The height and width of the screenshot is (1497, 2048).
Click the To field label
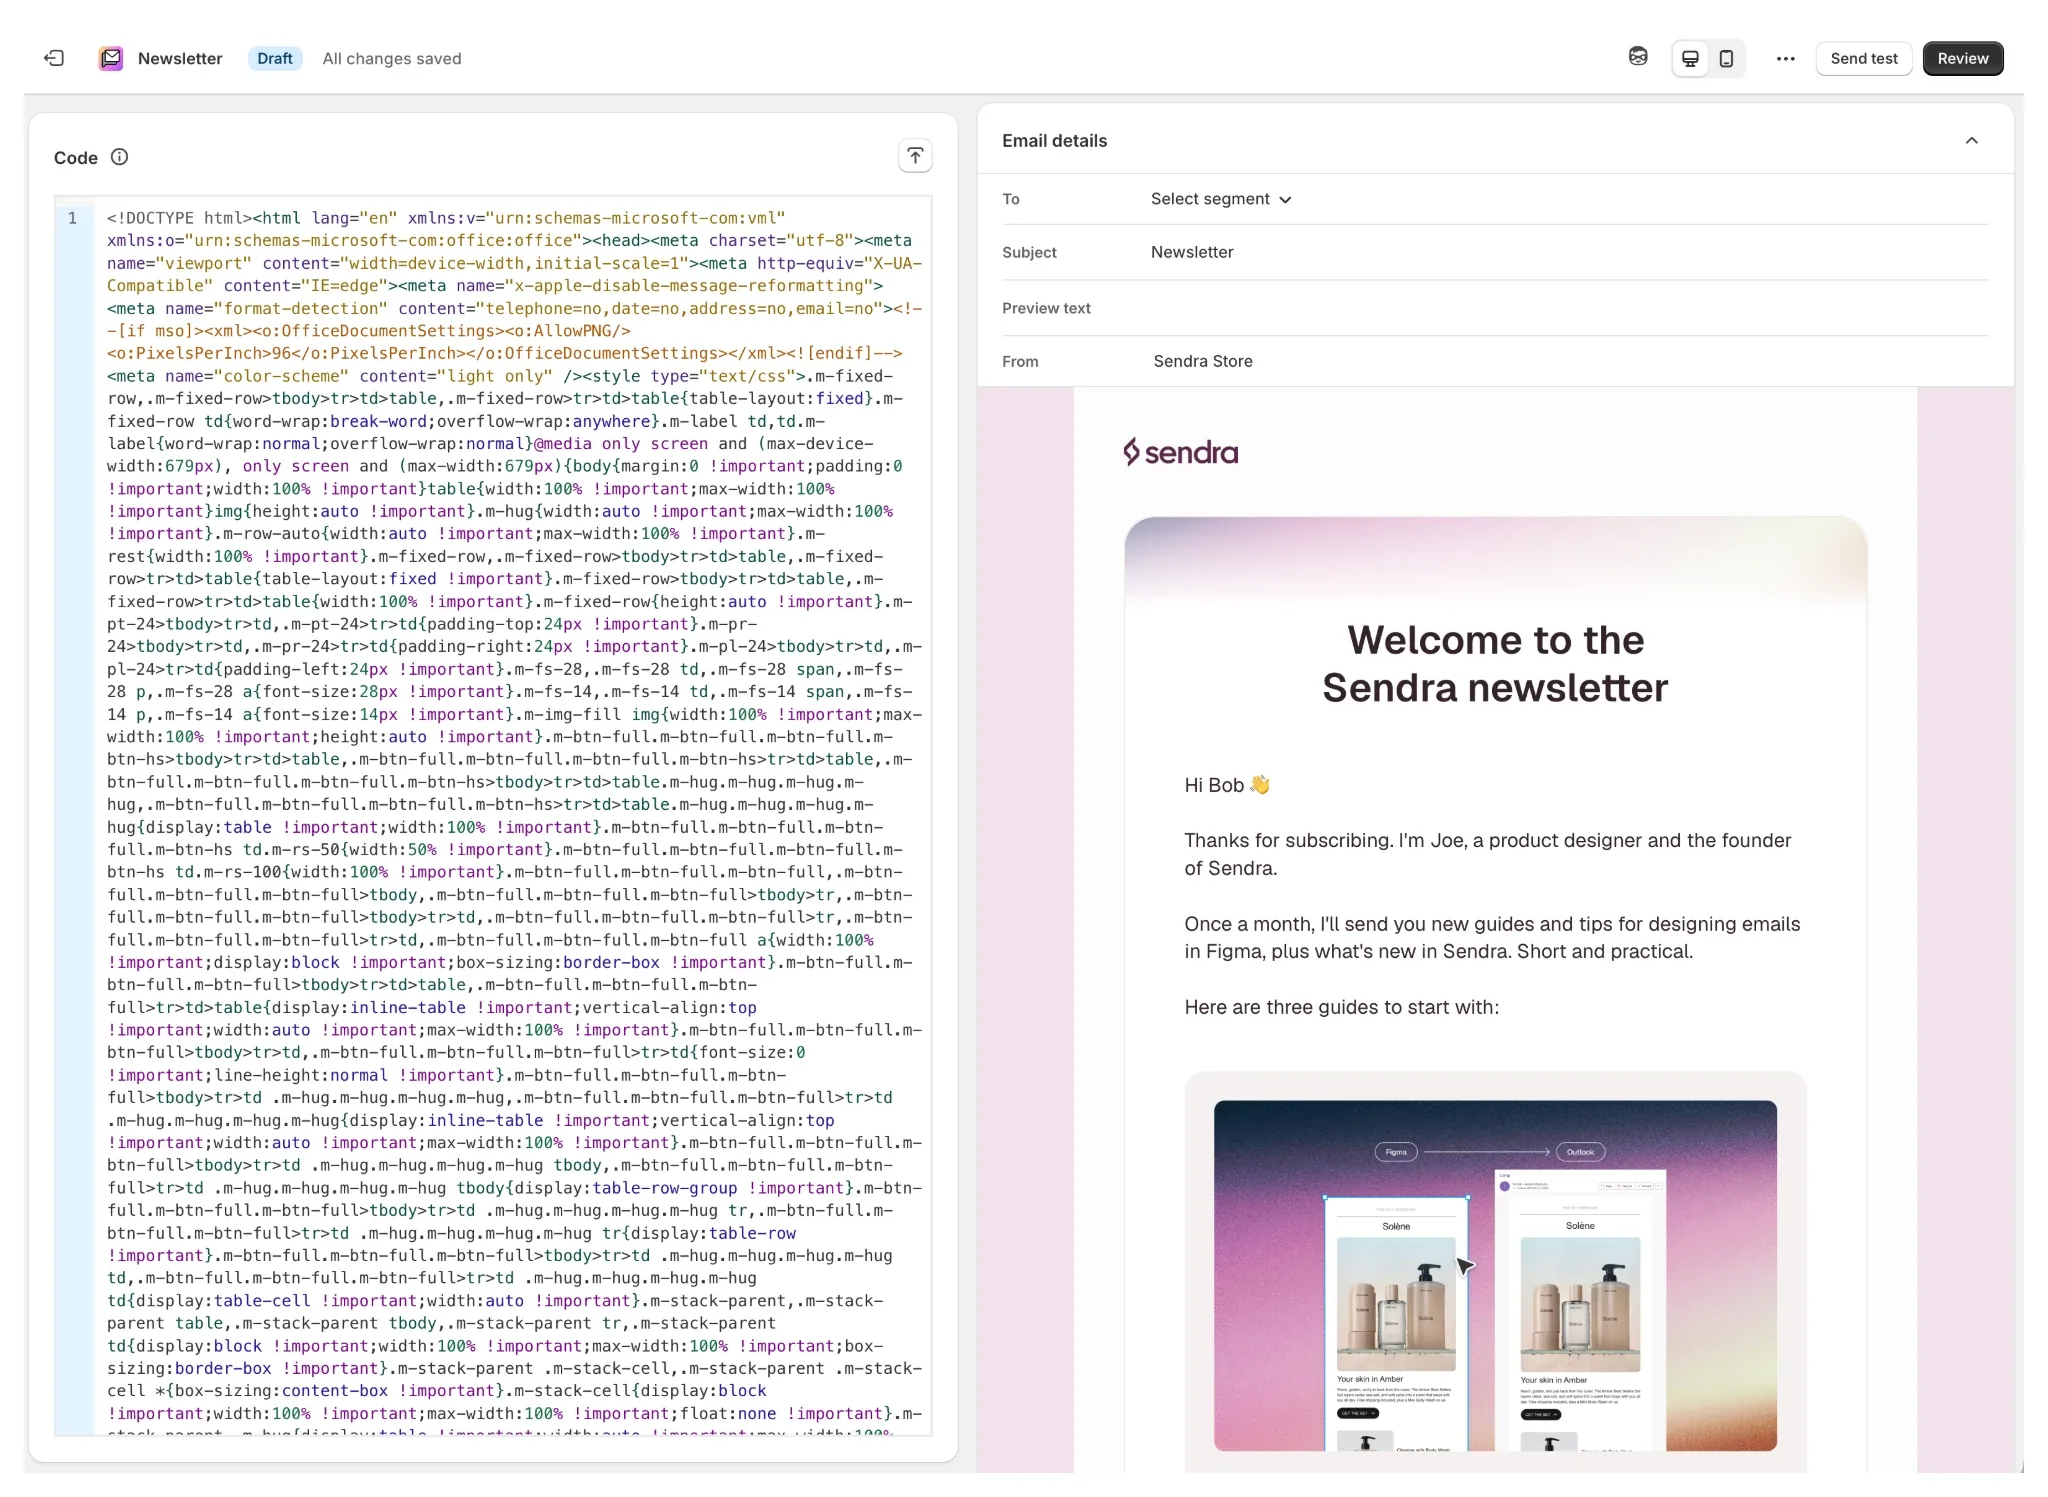1011,199
